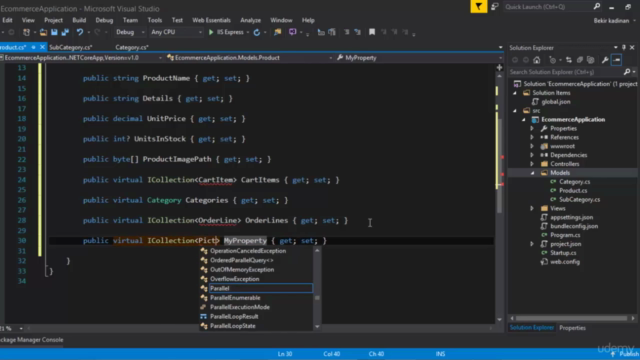Screen dimensions: 640x360
Task: Click the Open File folder icon
Action: click(43, 32)
